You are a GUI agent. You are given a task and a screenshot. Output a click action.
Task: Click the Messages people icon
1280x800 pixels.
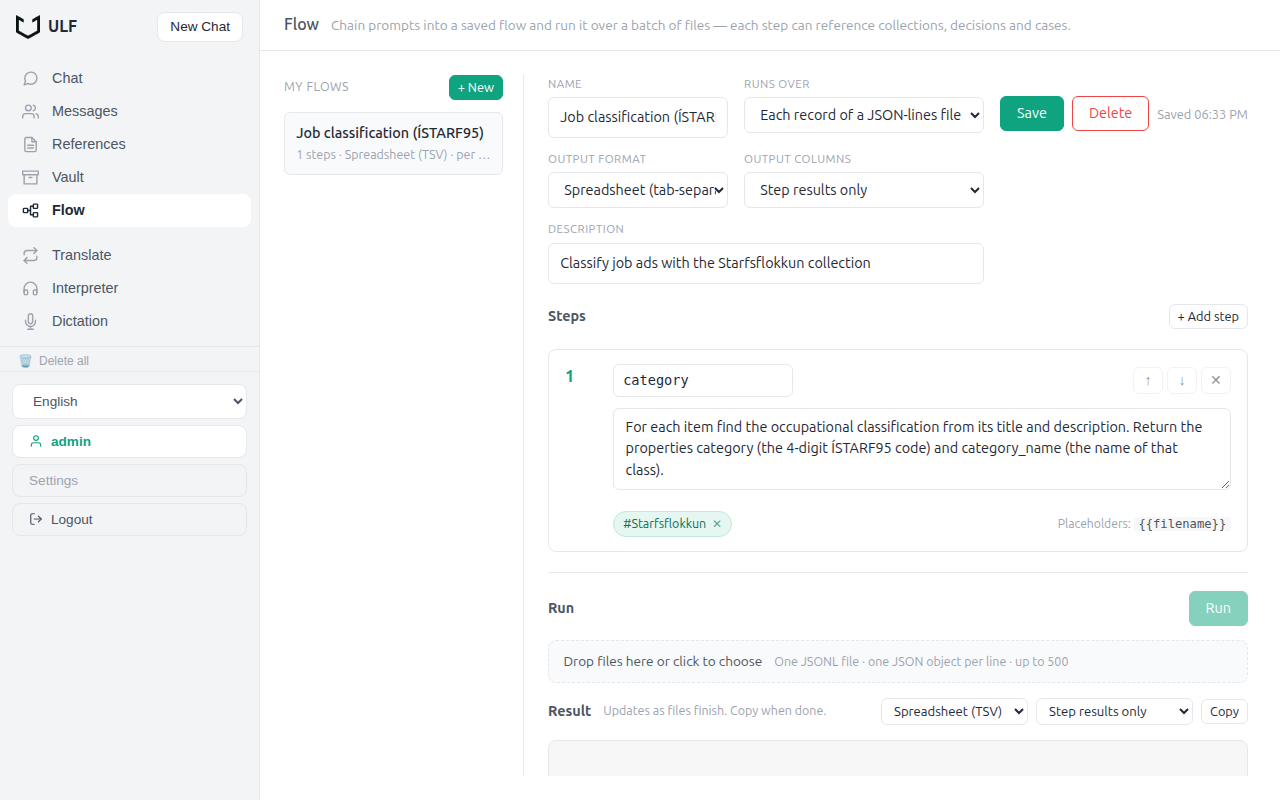coord(31,111)
